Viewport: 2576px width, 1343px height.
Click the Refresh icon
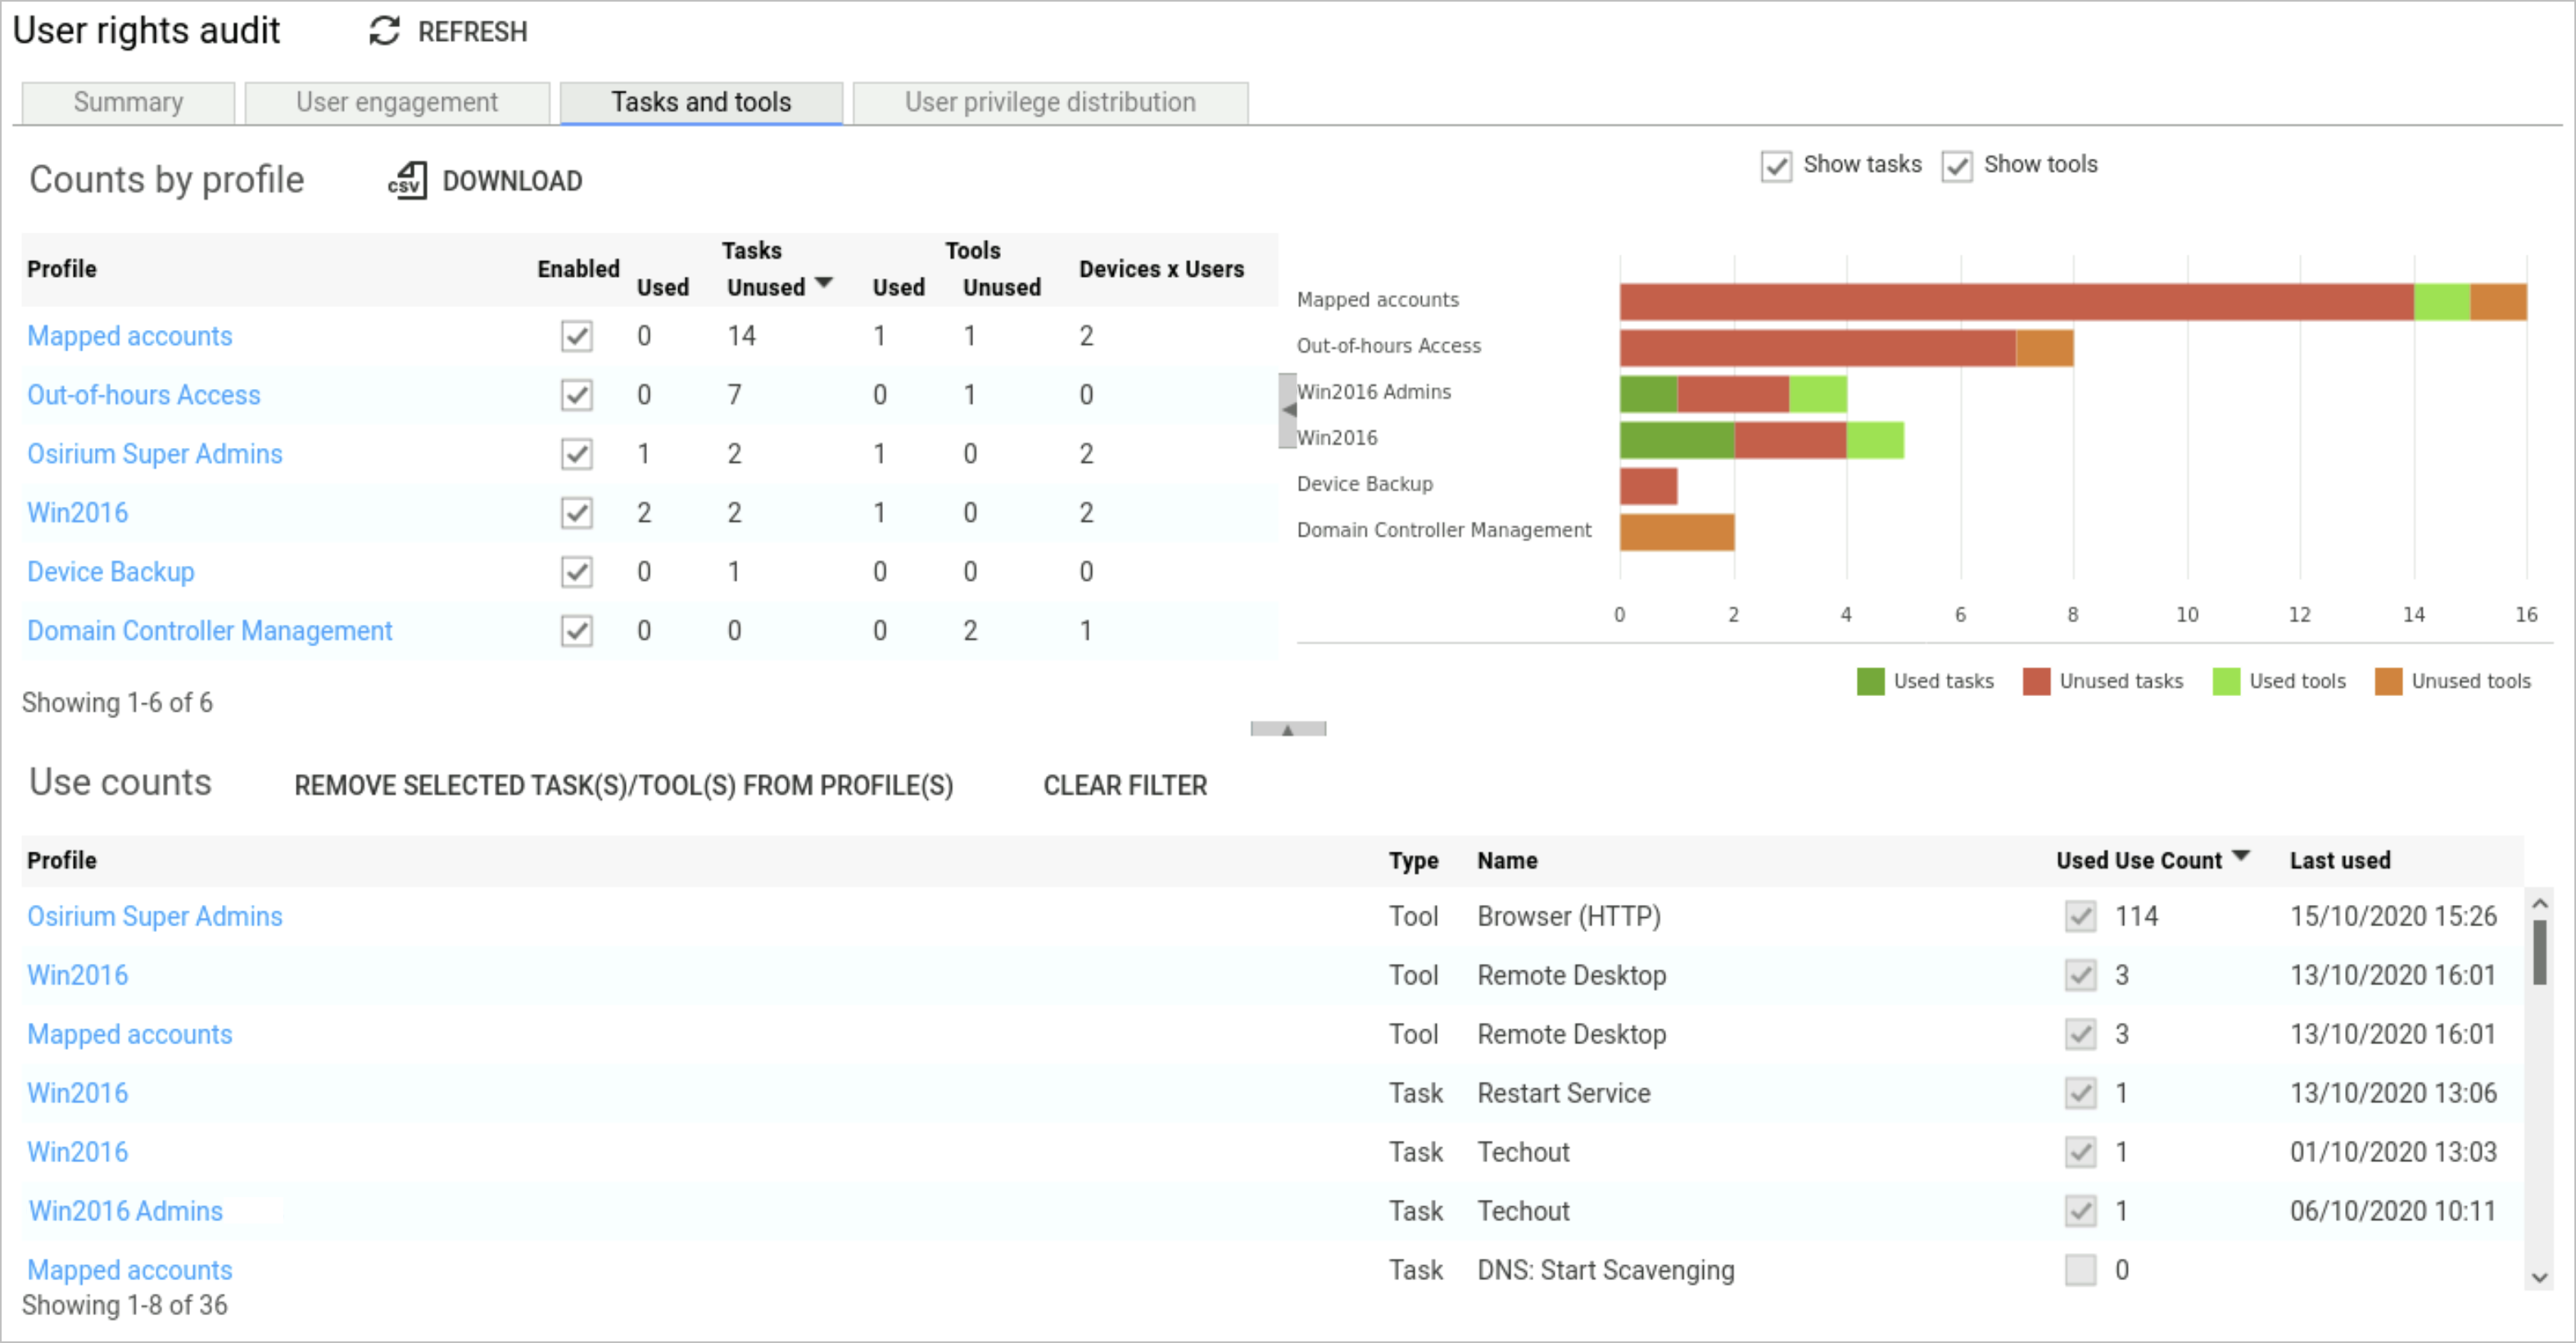383,31
